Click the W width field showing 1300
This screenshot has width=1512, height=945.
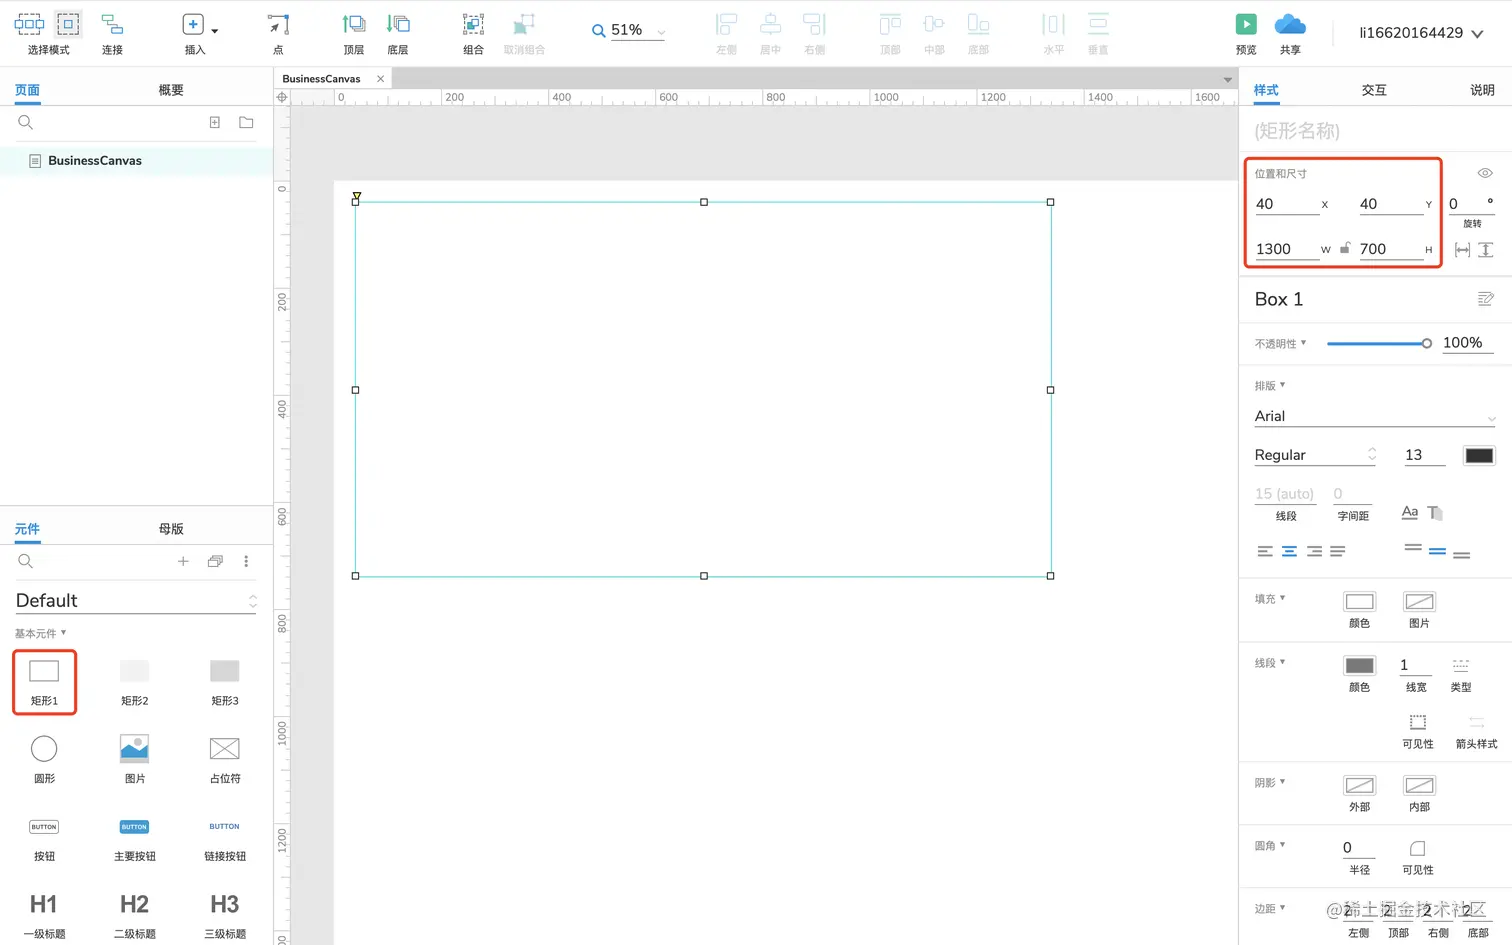1287,249
